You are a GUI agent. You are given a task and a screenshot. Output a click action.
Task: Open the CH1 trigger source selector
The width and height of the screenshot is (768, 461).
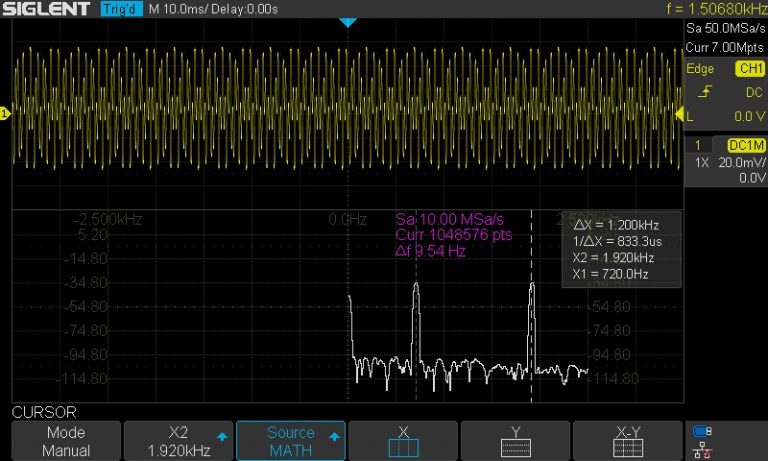749,69
